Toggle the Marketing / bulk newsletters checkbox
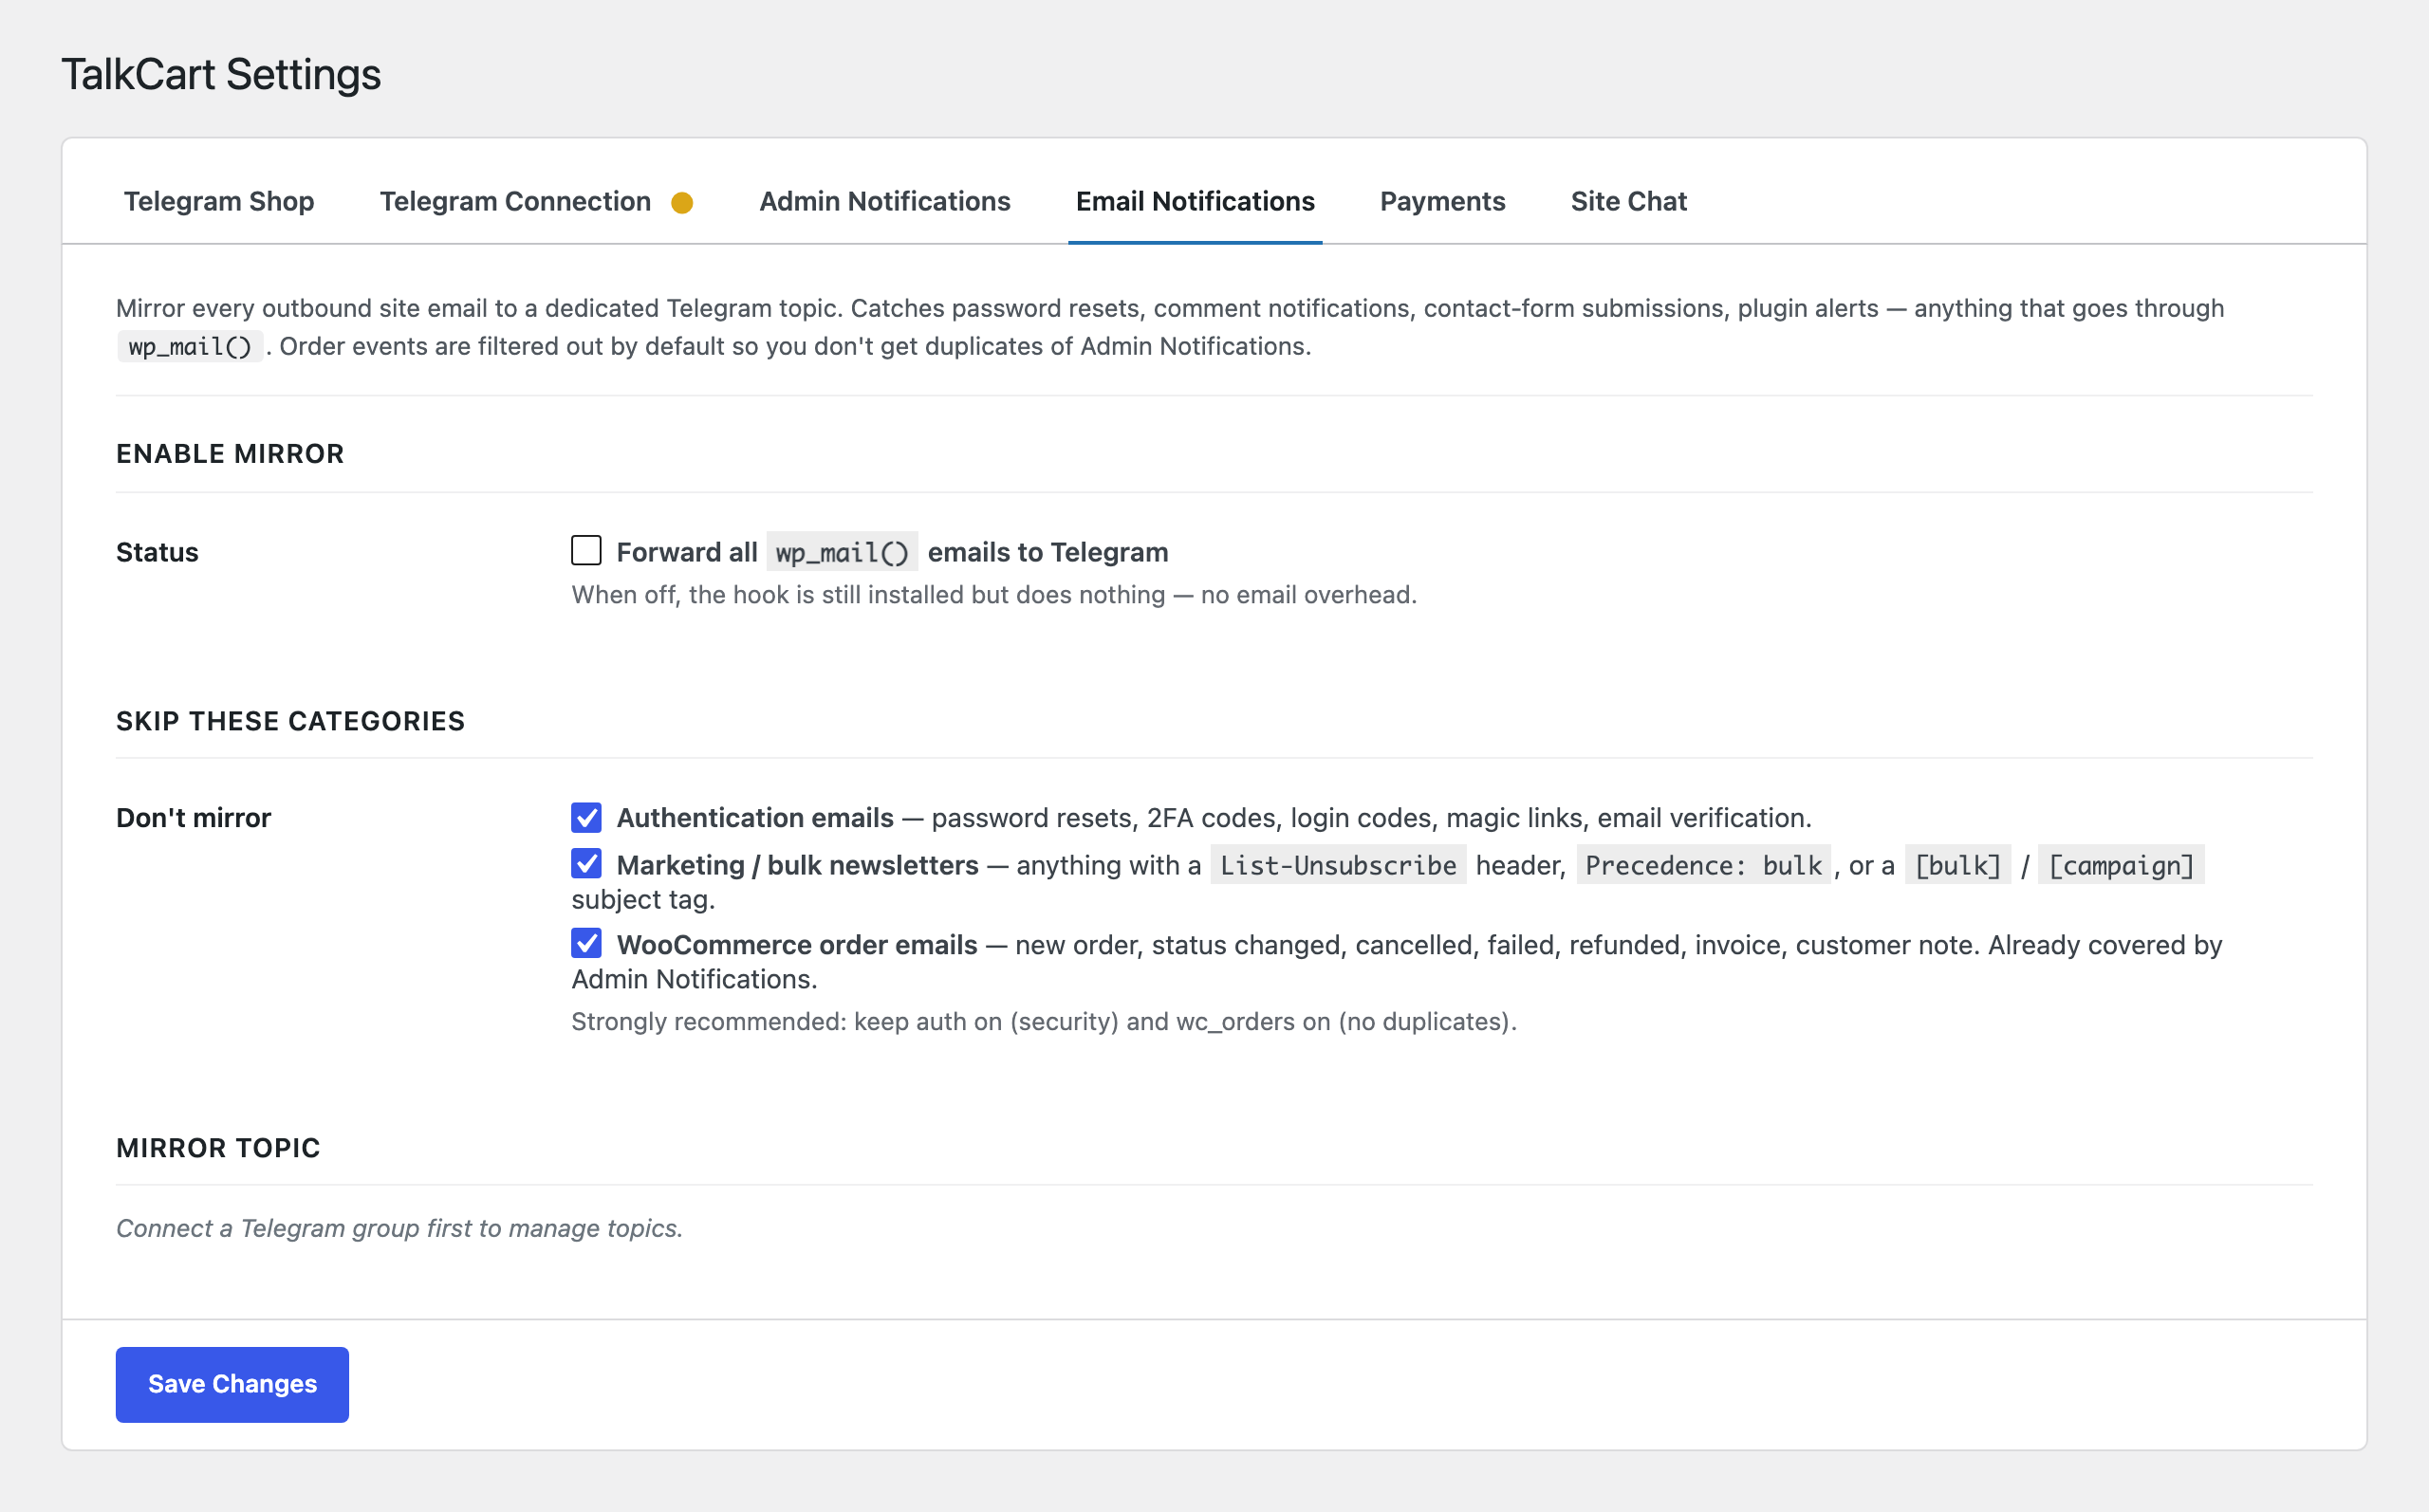 click(586, 863)
